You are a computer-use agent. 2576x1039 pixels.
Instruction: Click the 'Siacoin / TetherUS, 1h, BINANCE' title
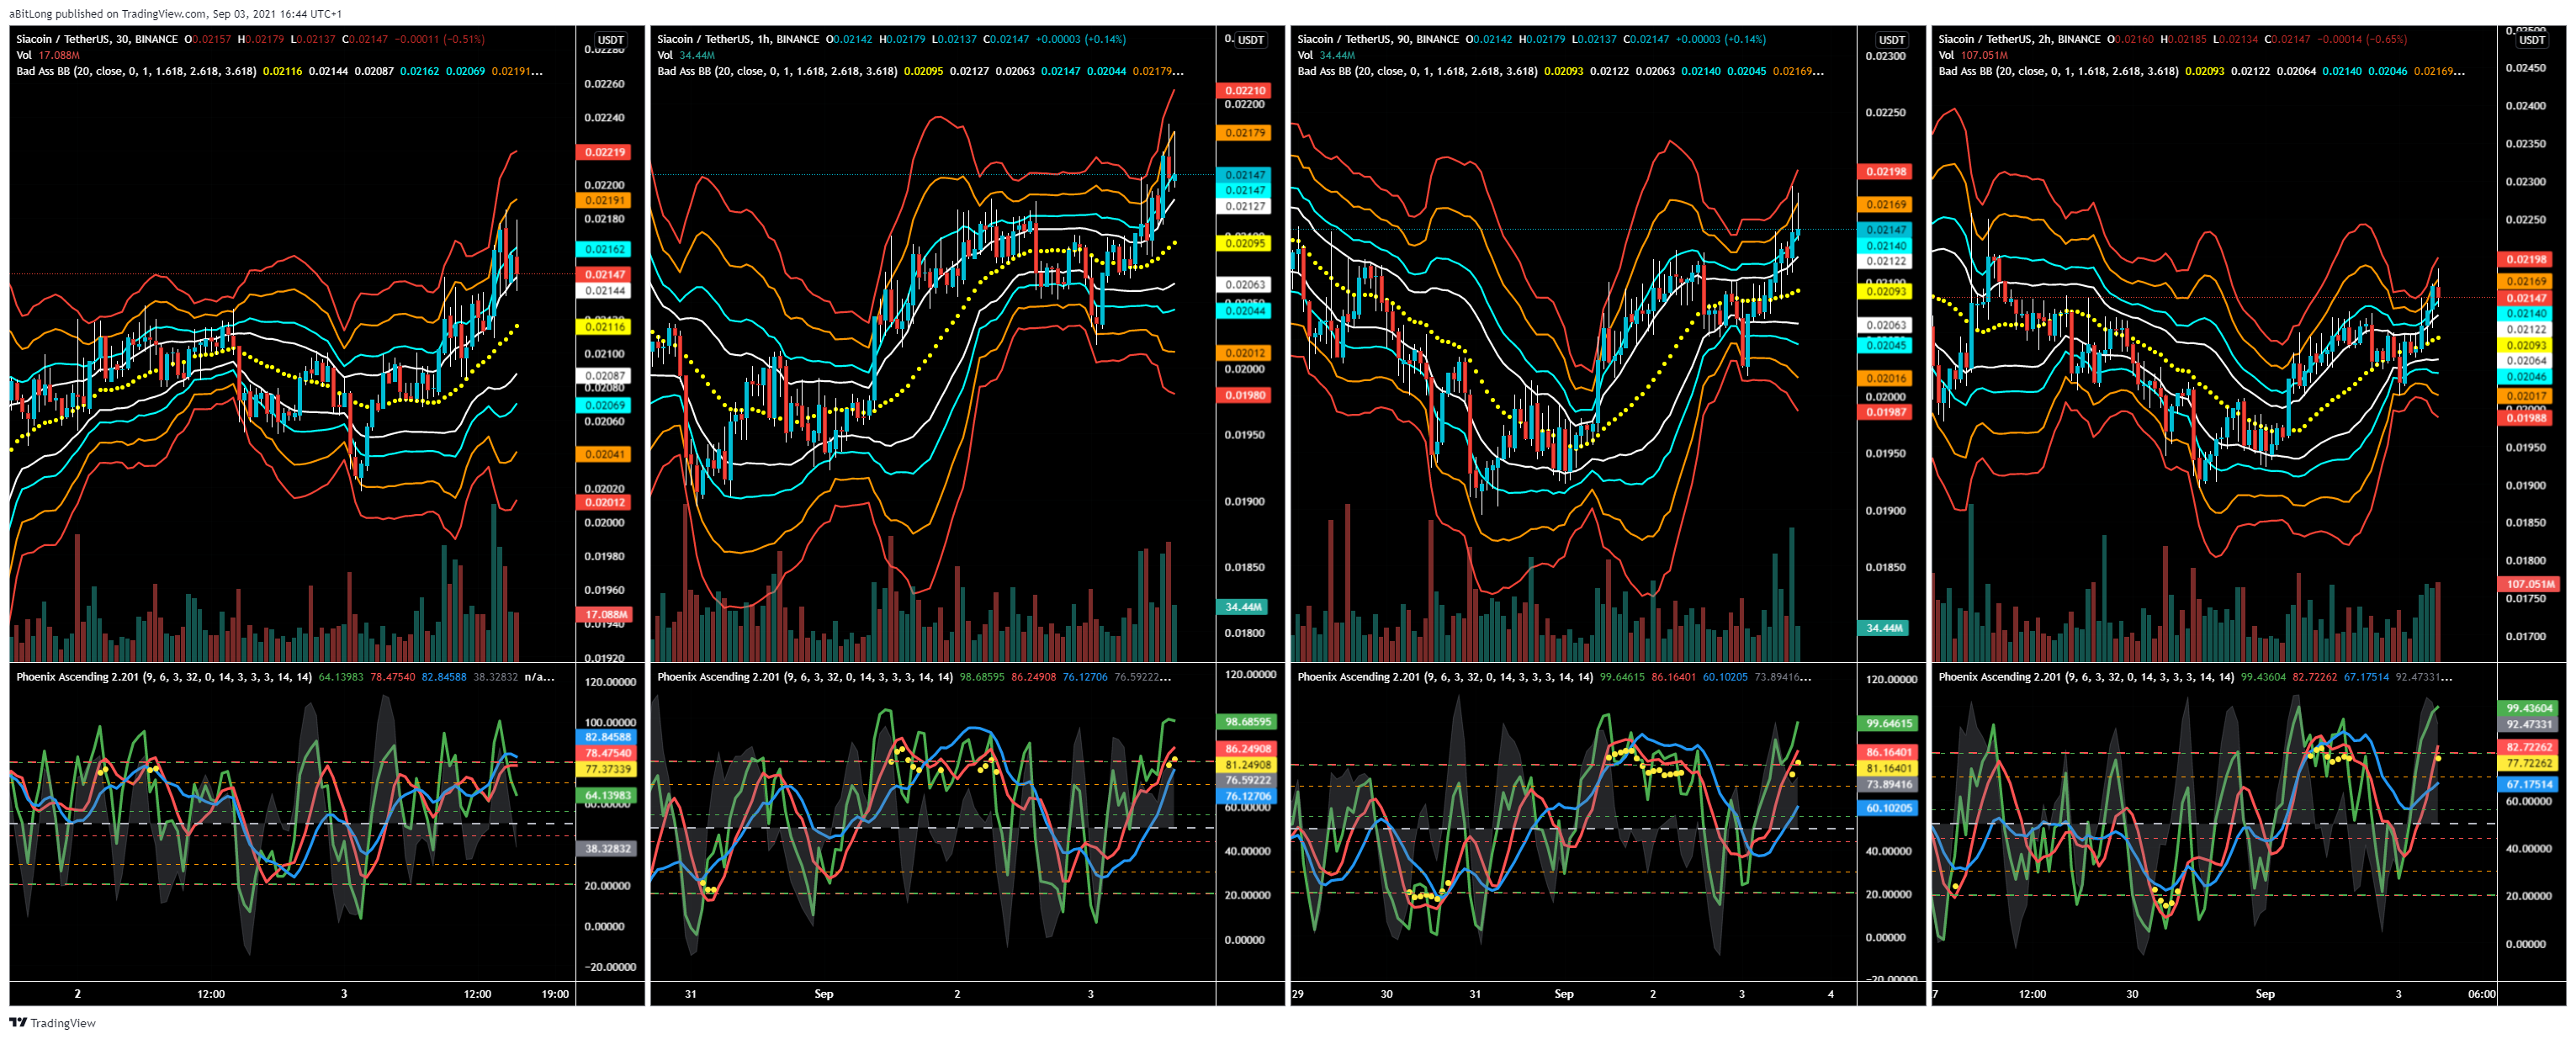click(x=738, y=39)
